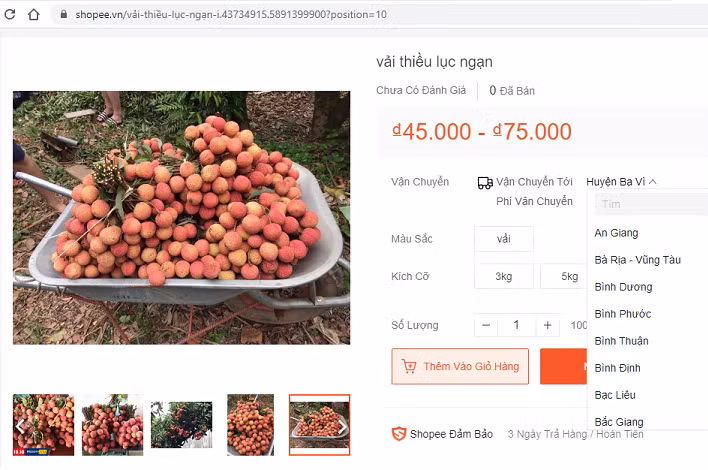Collapse the Huyện Ba Vì location dropdown

[x=621, y=181]
